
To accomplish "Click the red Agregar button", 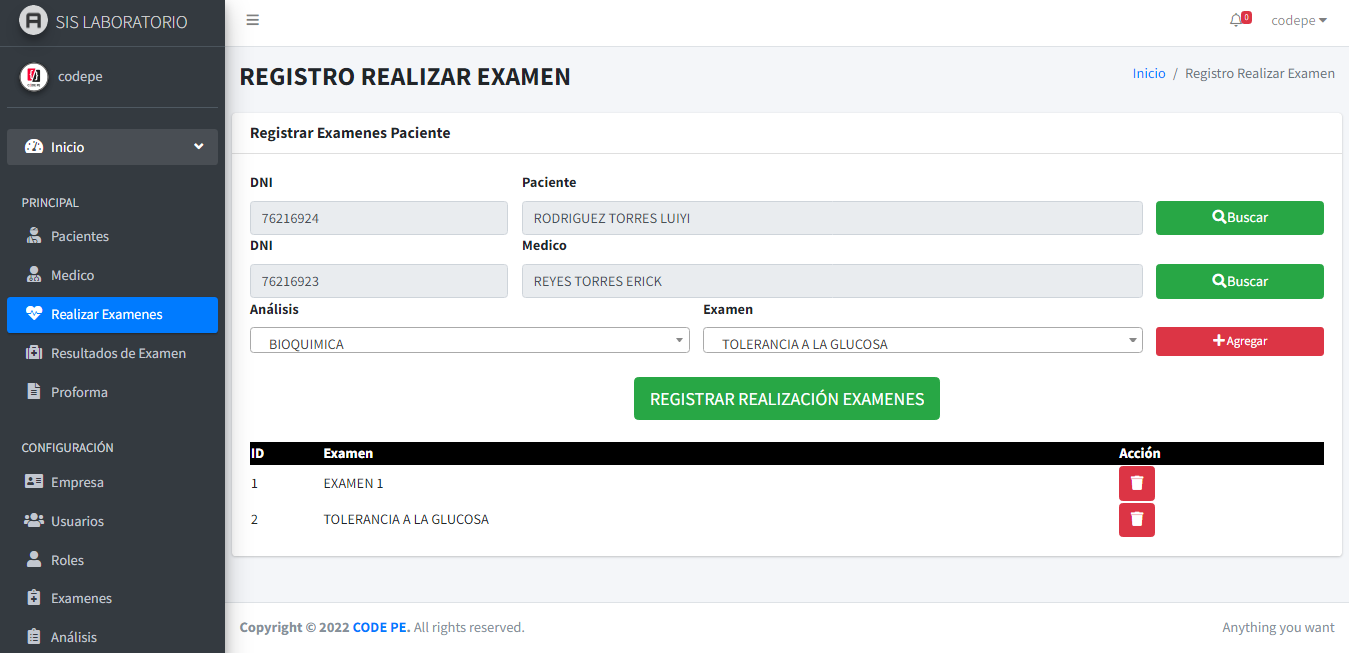I will [1240, 341].
